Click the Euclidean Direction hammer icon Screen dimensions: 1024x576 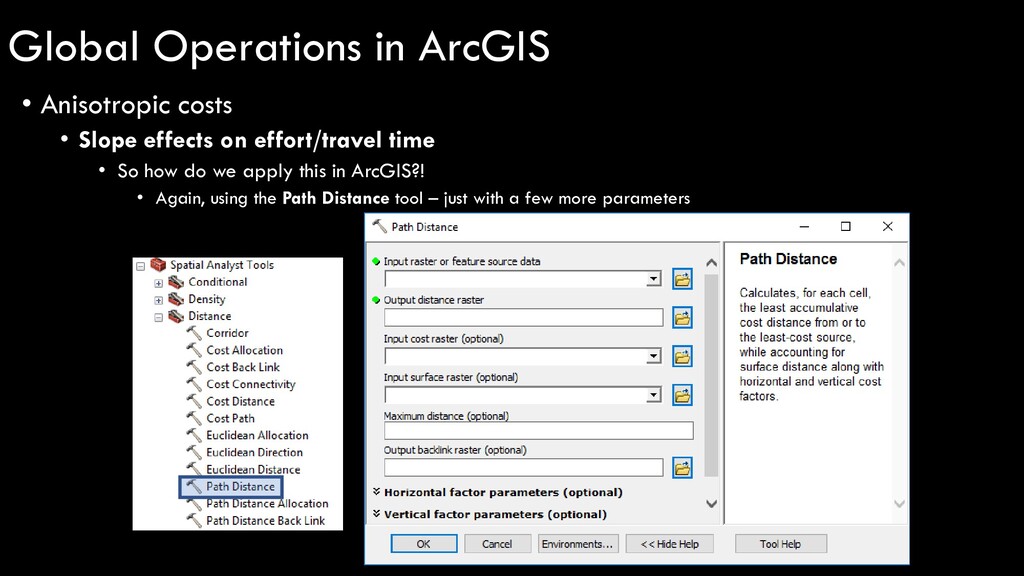[x=194, y=451]
